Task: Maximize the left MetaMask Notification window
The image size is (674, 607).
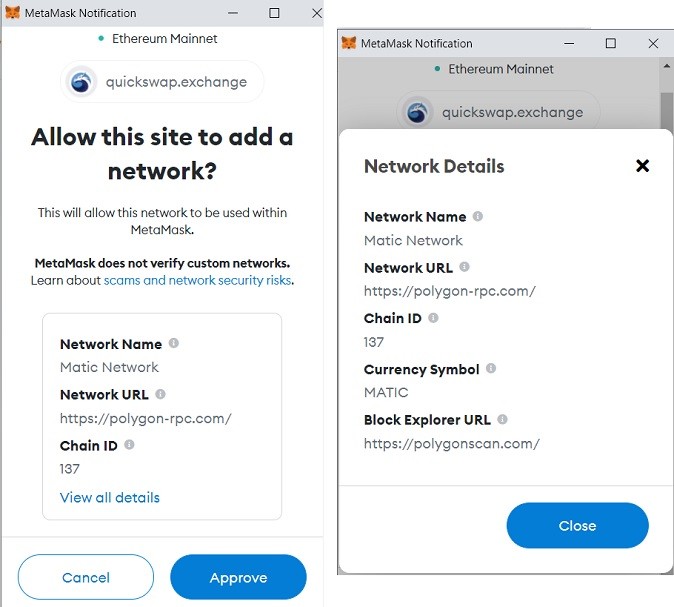Action: pos(274,13)
